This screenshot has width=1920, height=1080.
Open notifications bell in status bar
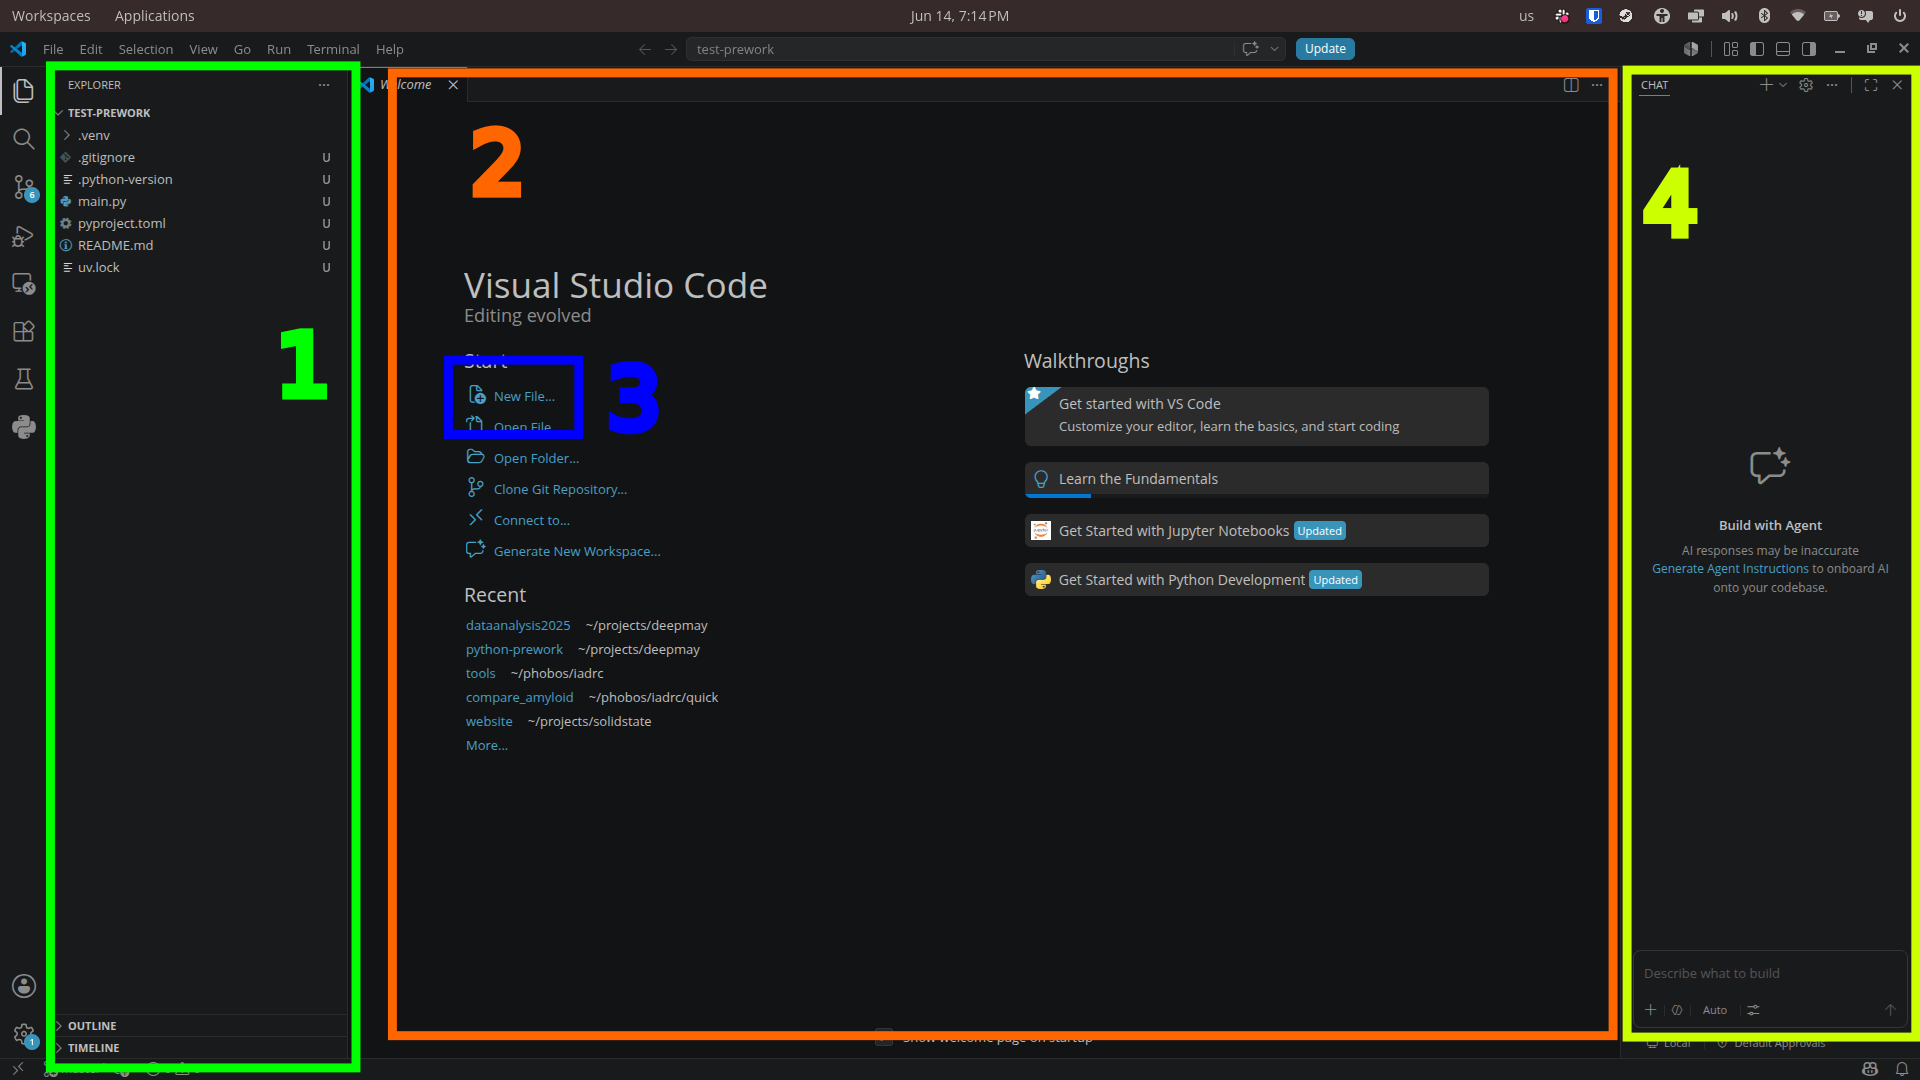(x=1902, y=1069)
